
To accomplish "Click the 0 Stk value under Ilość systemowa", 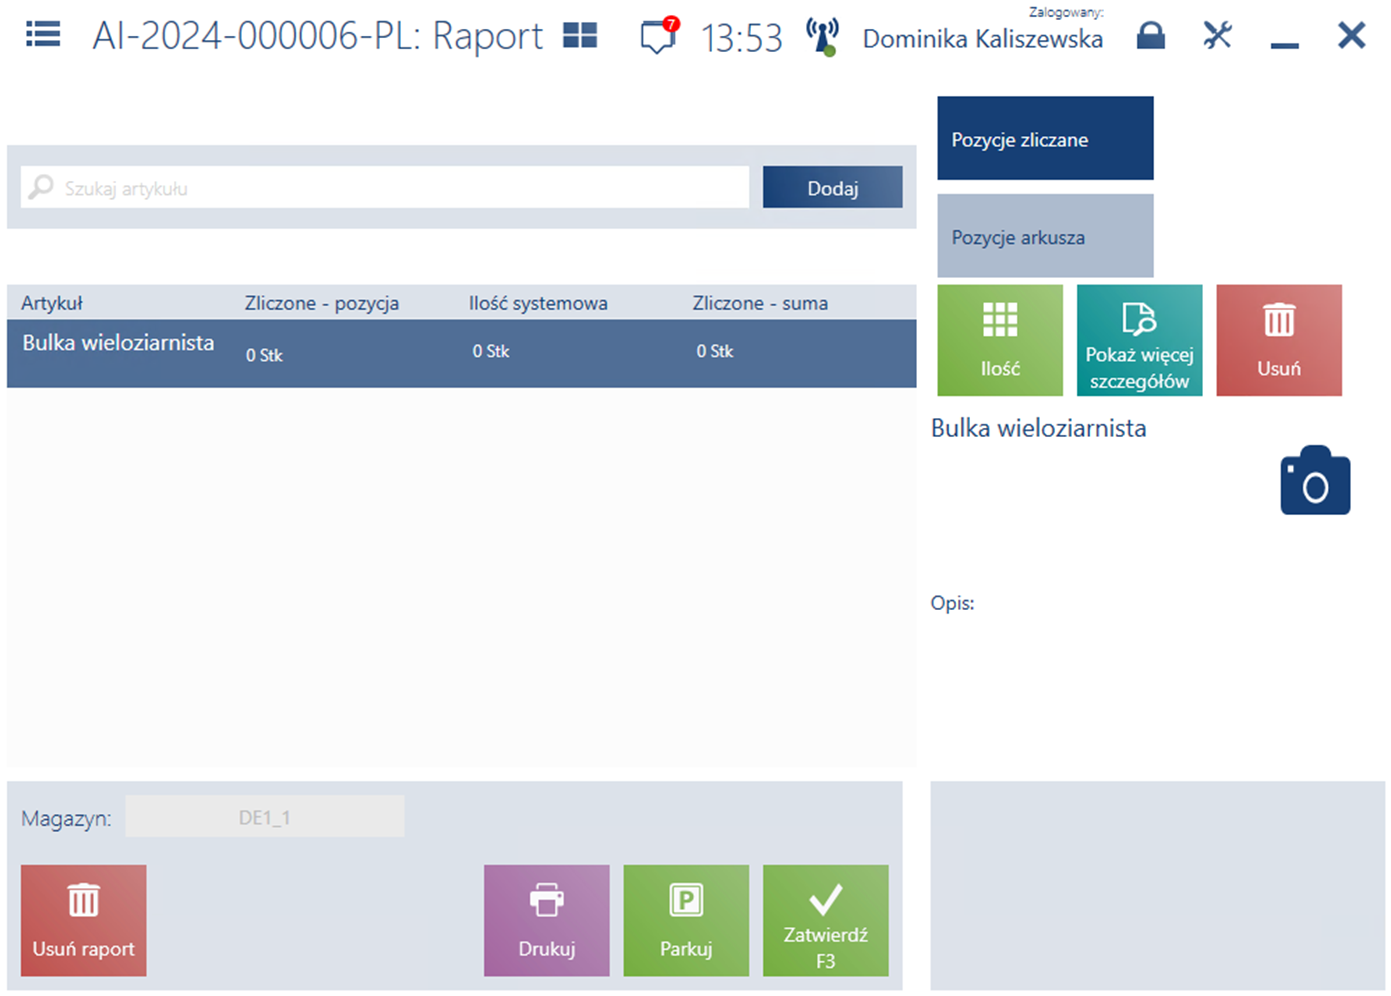I will (491, 351).
